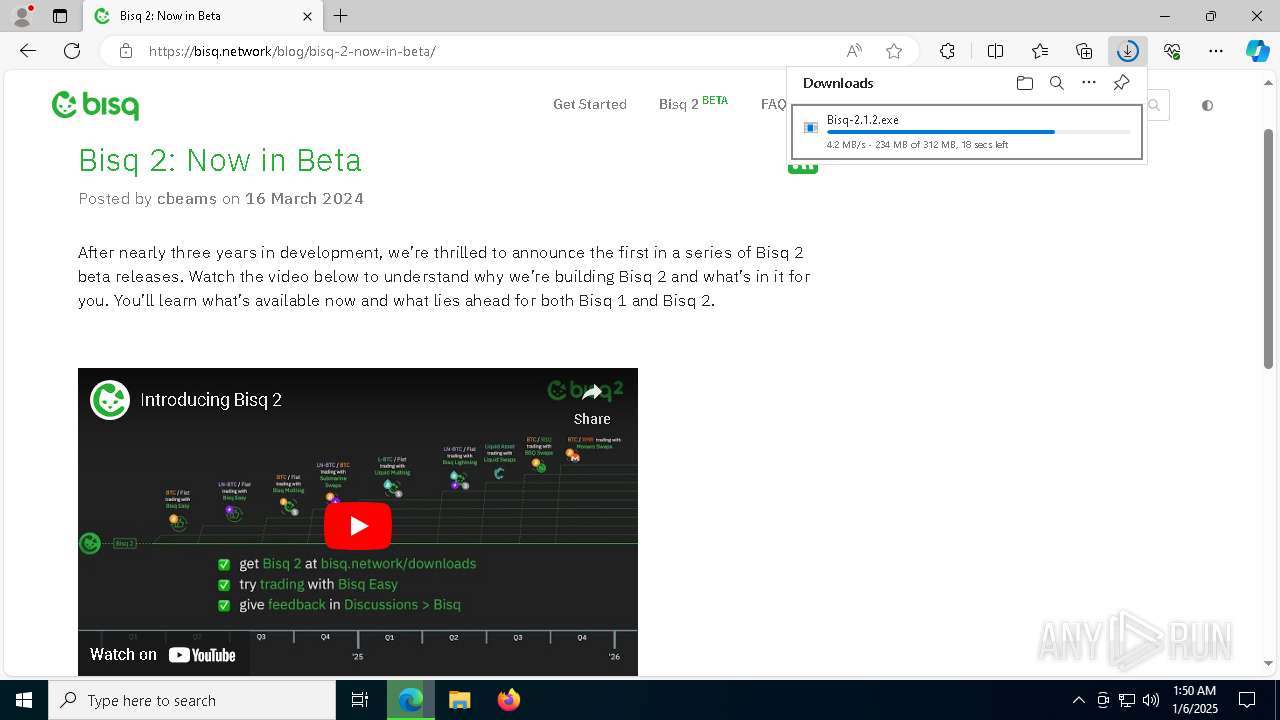The image size is (1280, 720).
Task: Launch Firefox from the taskbar
Action: (x=509, y=700)
